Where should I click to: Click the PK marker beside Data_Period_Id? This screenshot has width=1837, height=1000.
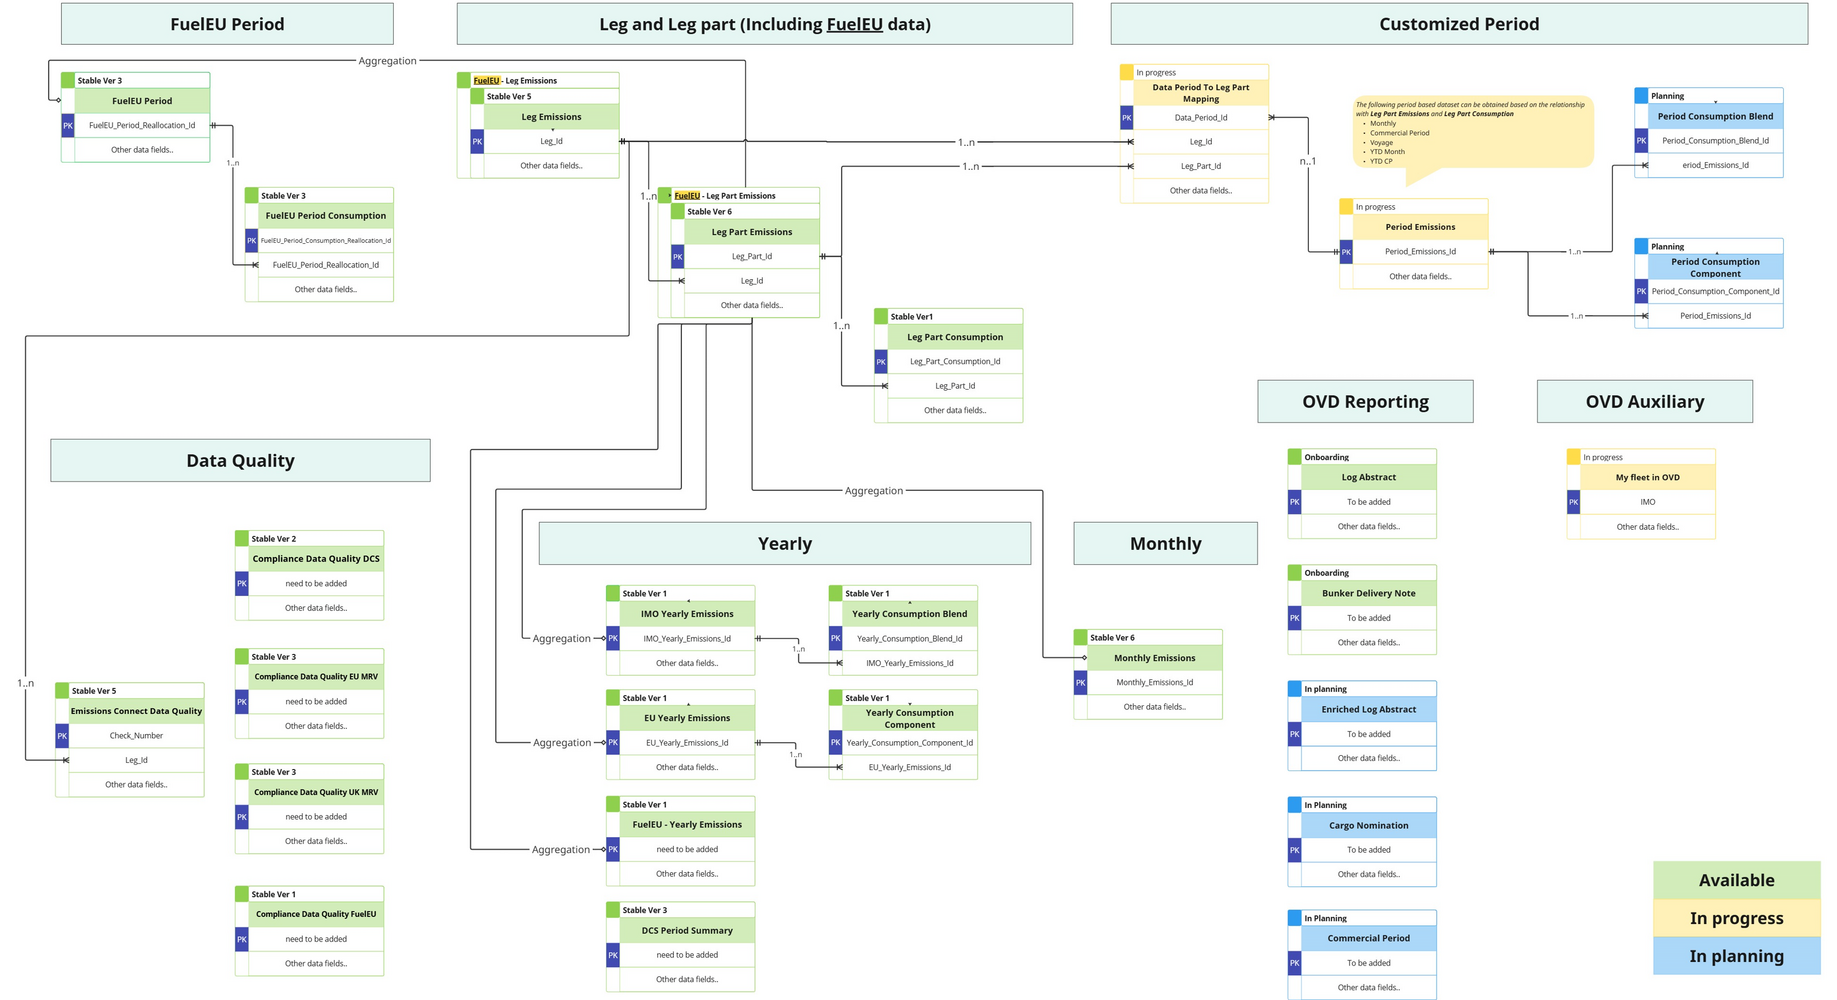point(1127,117)
